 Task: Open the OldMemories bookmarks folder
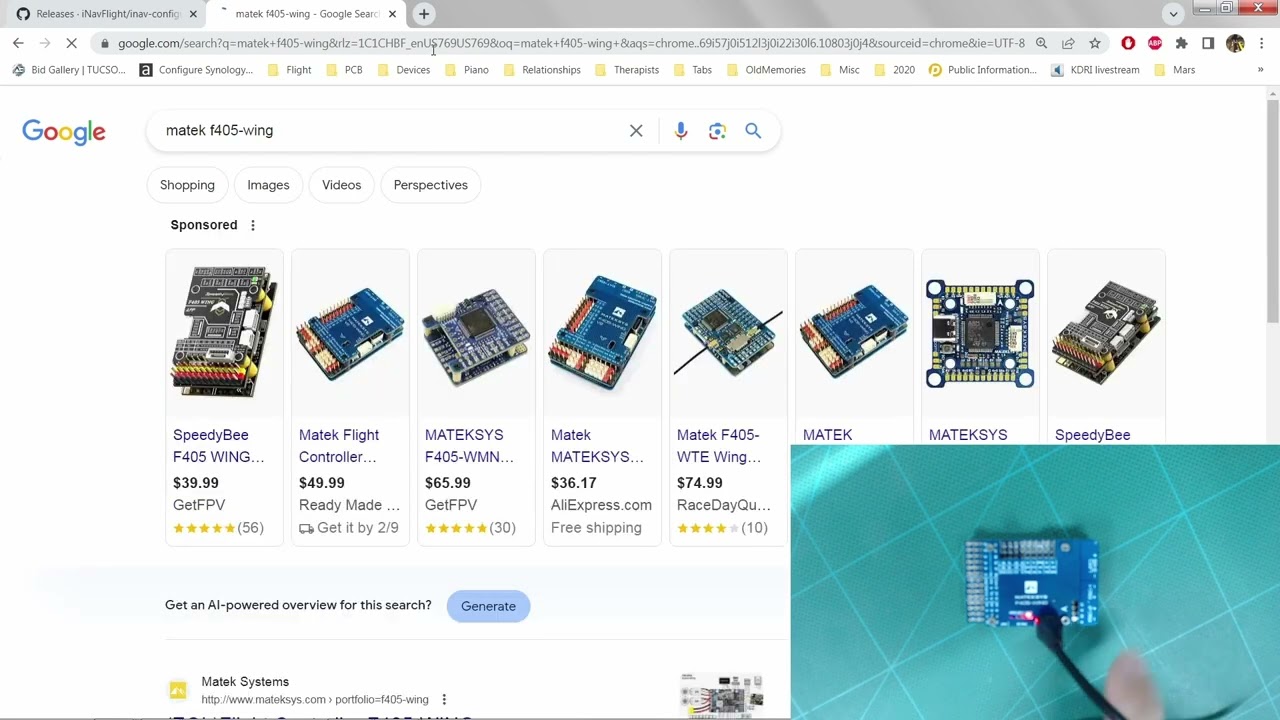tap(765, 70)
